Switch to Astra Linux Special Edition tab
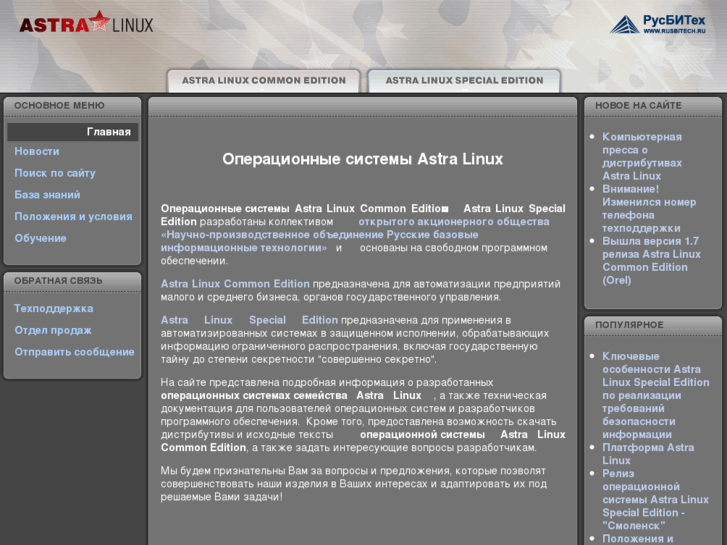727x545 pixels. coord(464,81)
